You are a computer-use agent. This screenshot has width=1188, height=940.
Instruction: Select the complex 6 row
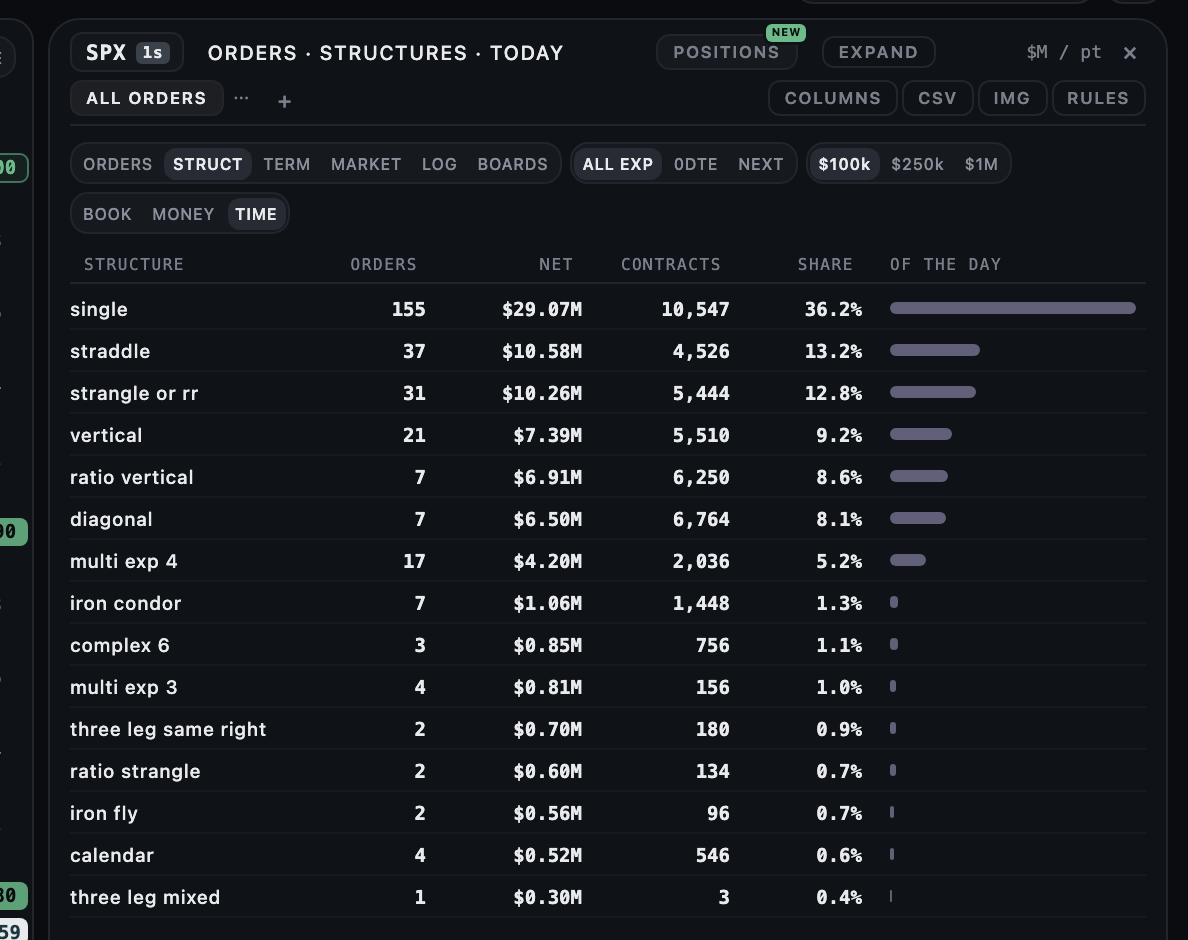point(608,645)
